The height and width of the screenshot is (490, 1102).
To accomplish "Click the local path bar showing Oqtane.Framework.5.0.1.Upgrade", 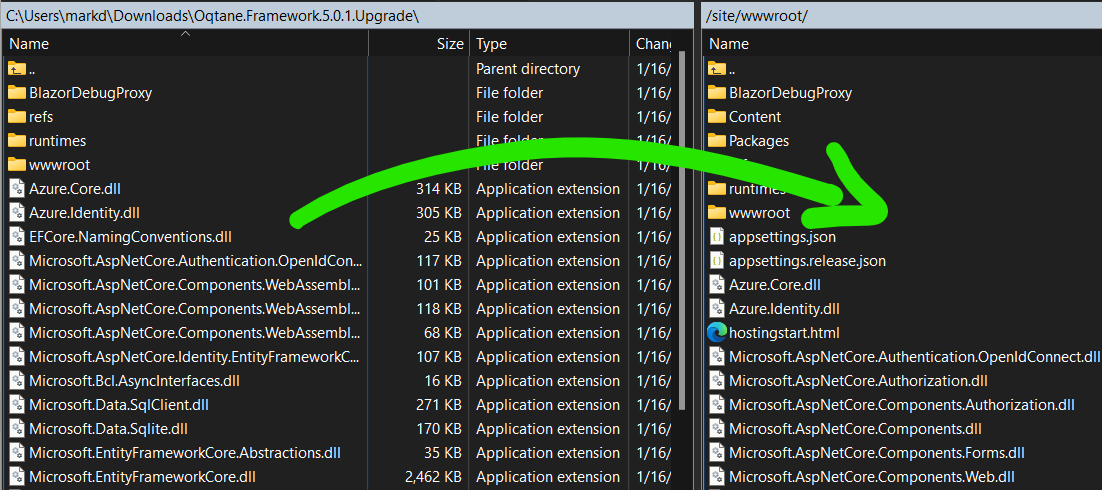I will click(347, 15).
